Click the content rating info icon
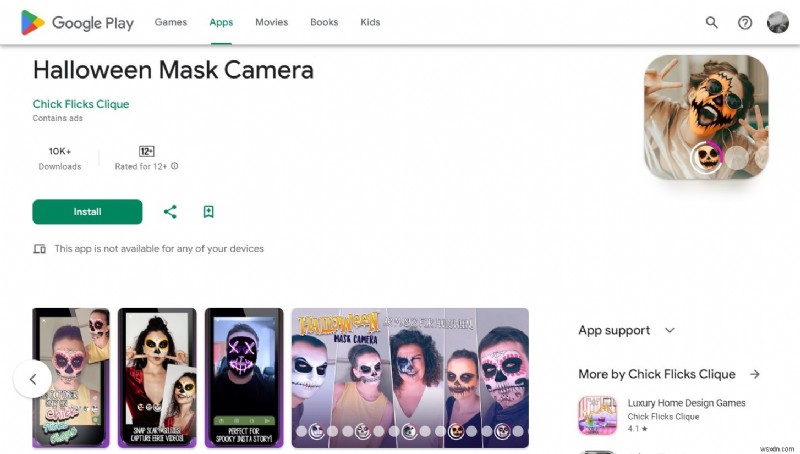Image resolution: width=800 pixels, height=454 pixels. pyautogui.click(x=174, y=166)
